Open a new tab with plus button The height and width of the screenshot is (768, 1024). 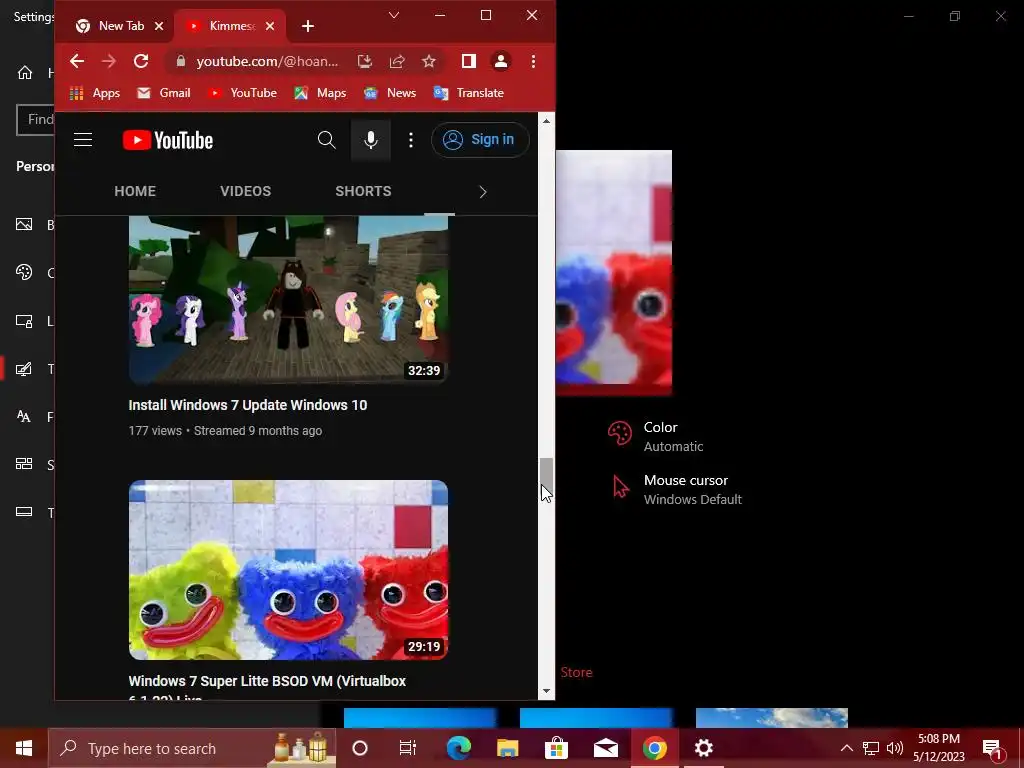(x=308, y=26)
